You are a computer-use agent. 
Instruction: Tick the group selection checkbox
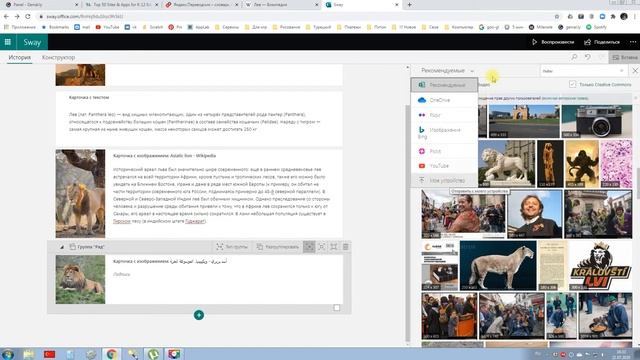pyautogui.click(x=337, y=308)
